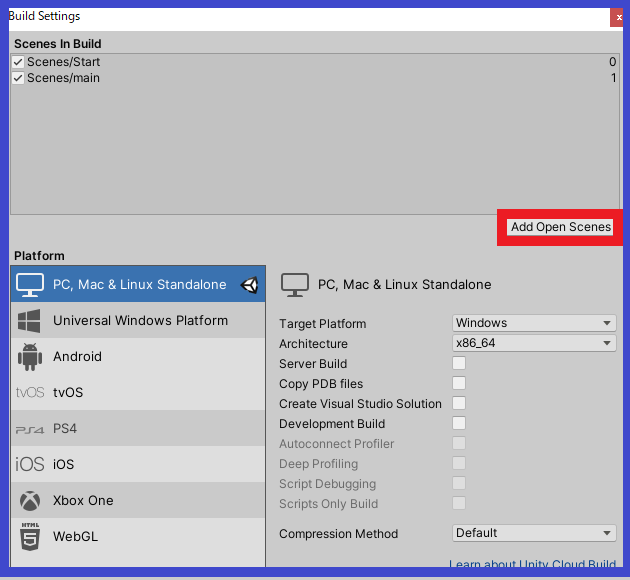Click the Scenes In Build heading
This screenshot has width=630, height=580.
[x=57, y=43]
